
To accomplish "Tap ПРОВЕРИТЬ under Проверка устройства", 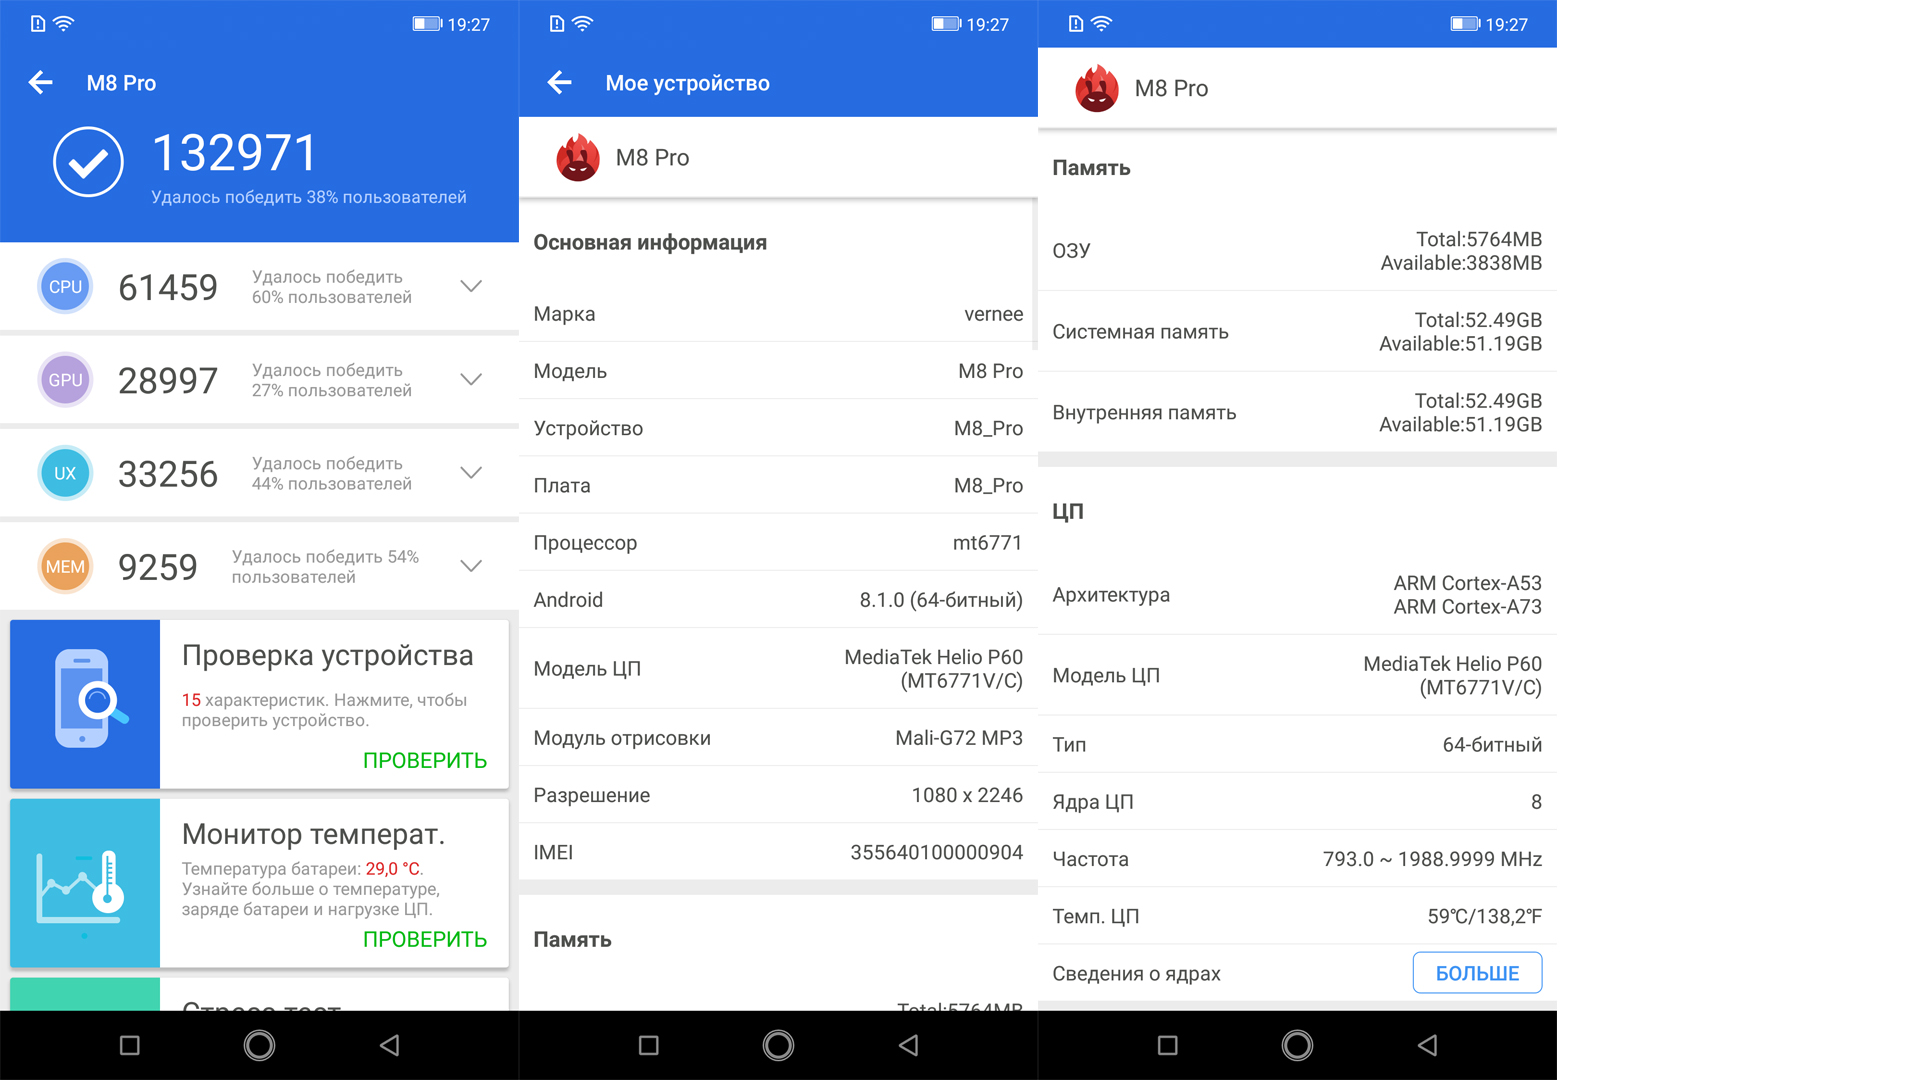I will tap(425, 761).
